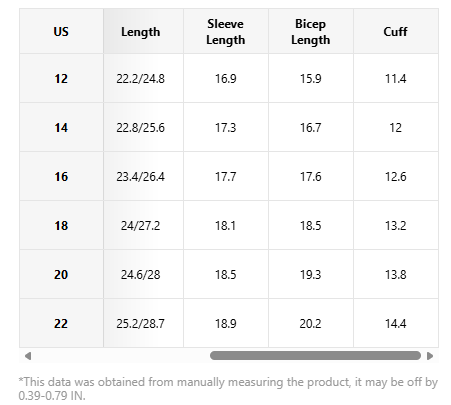Select size 18 row label
Viewport: 451px width, 405px height.
61,225
